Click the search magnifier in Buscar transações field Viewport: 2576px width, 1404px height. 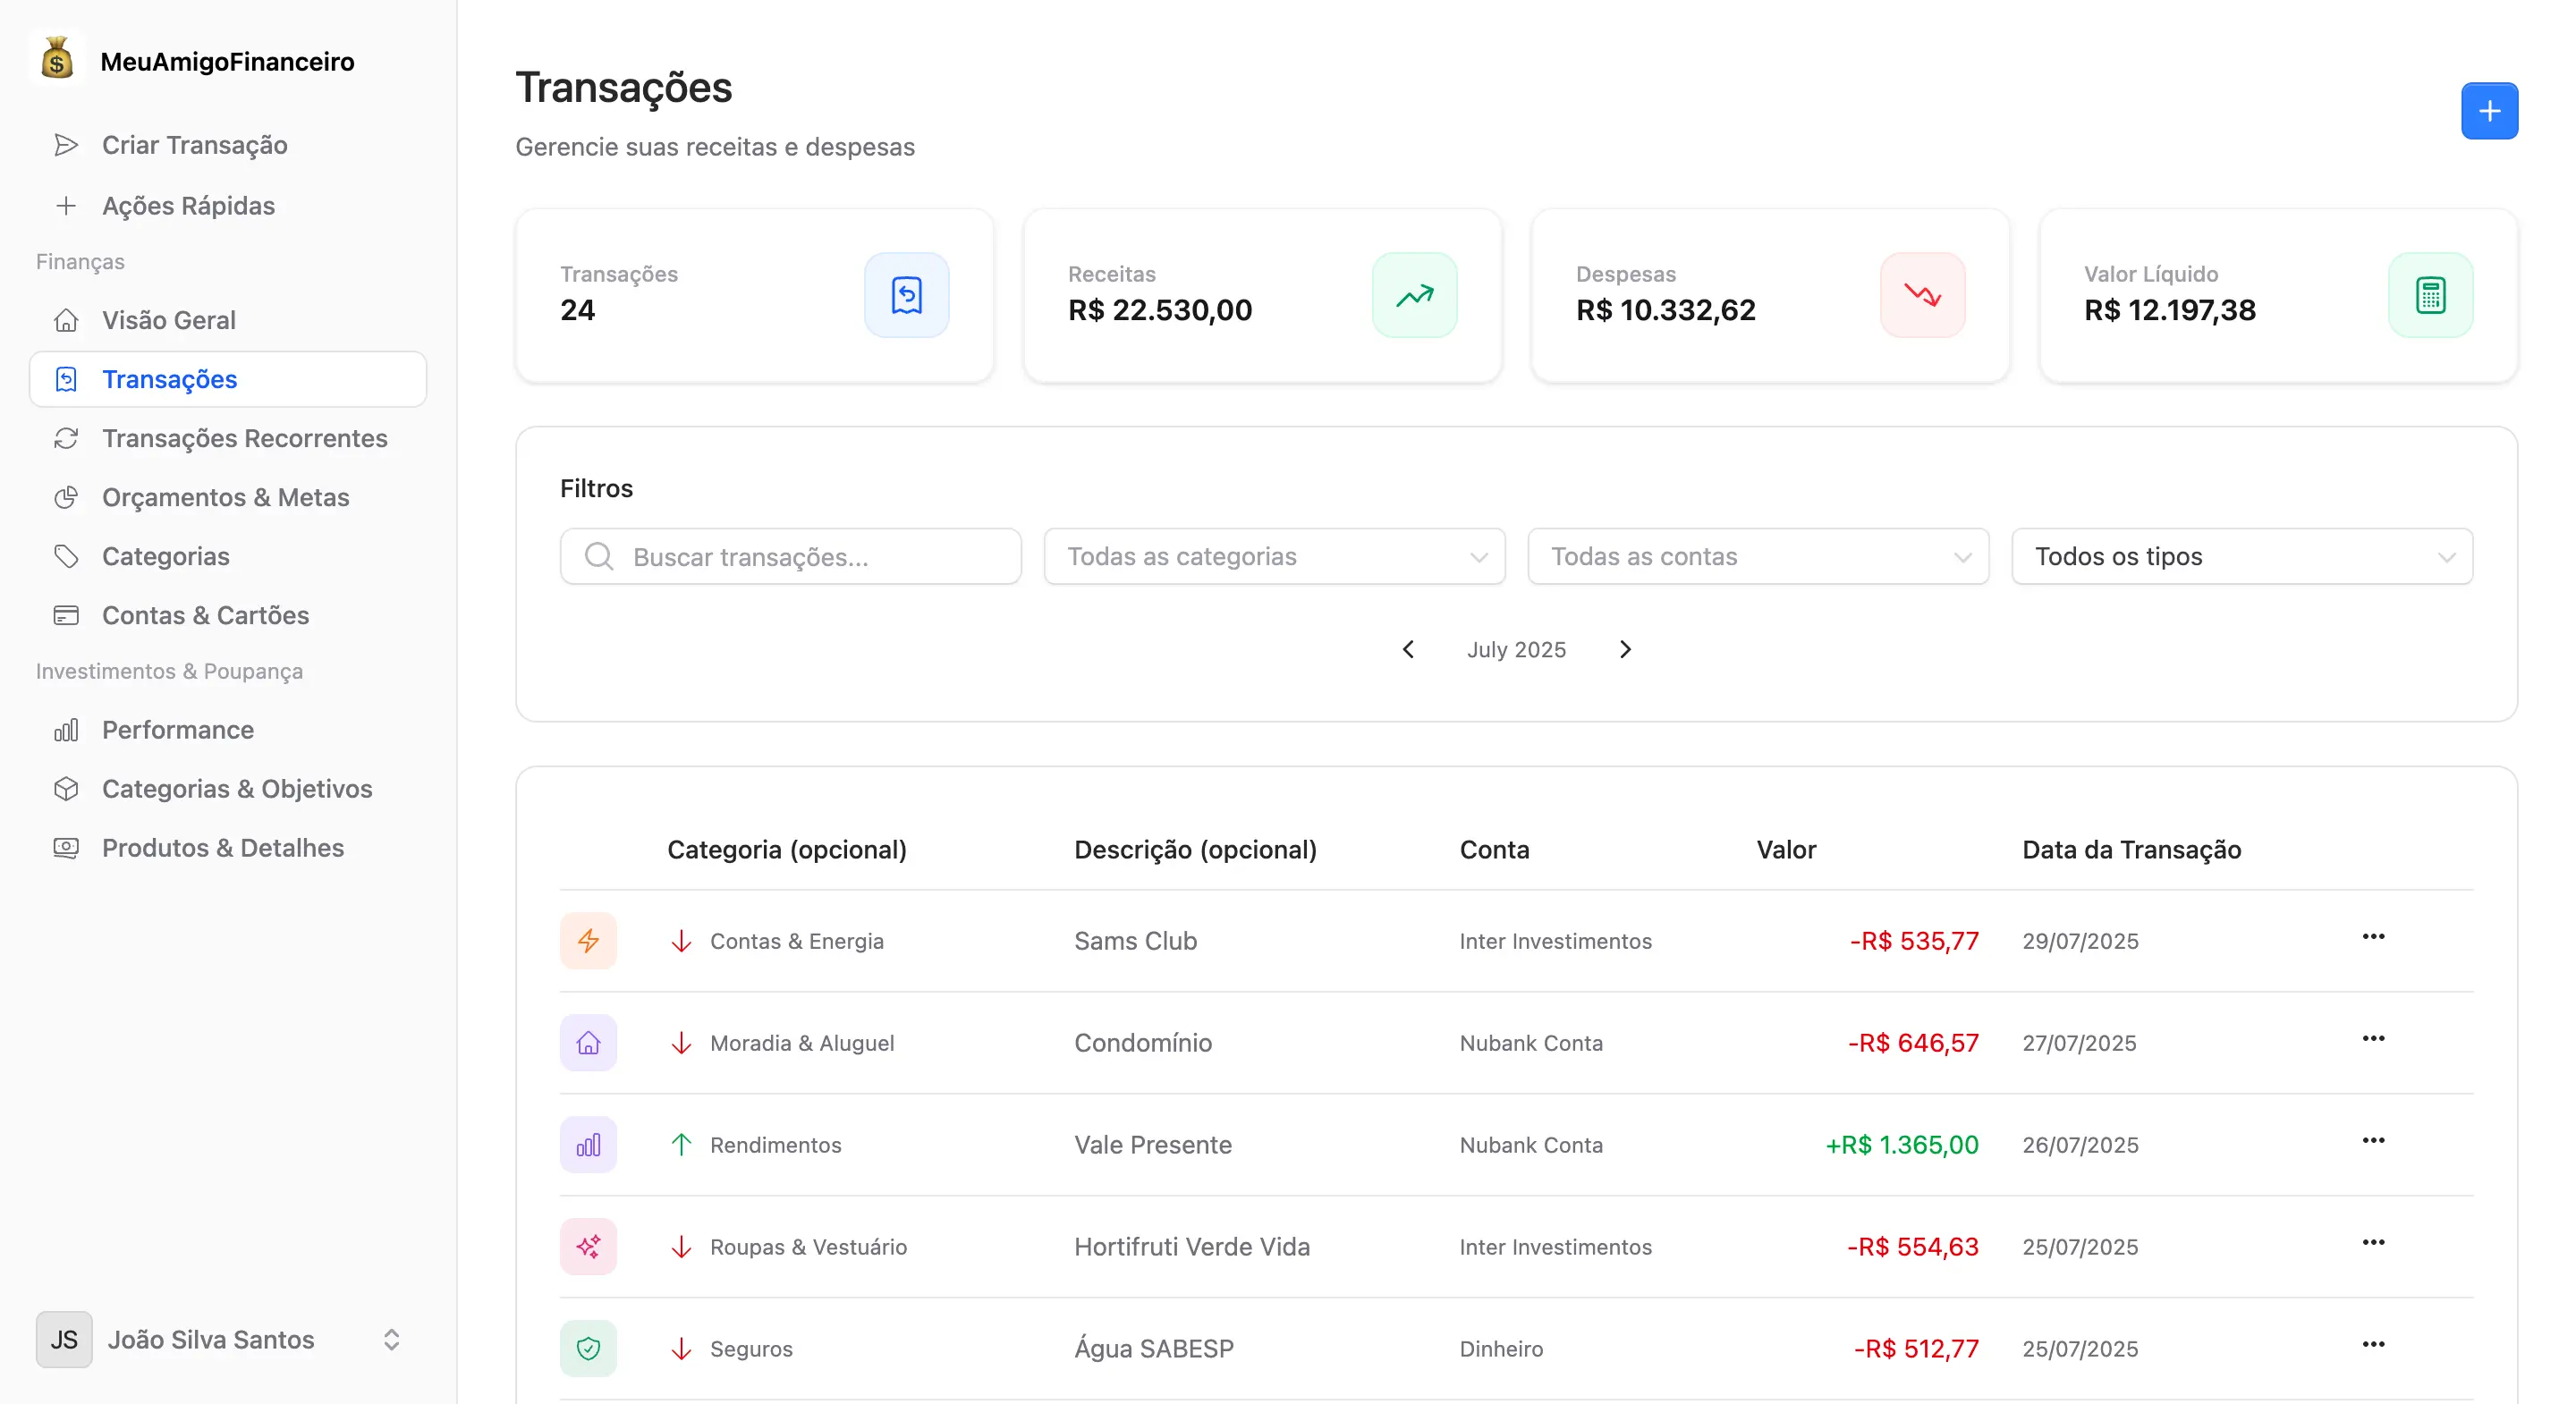point(600,556)
